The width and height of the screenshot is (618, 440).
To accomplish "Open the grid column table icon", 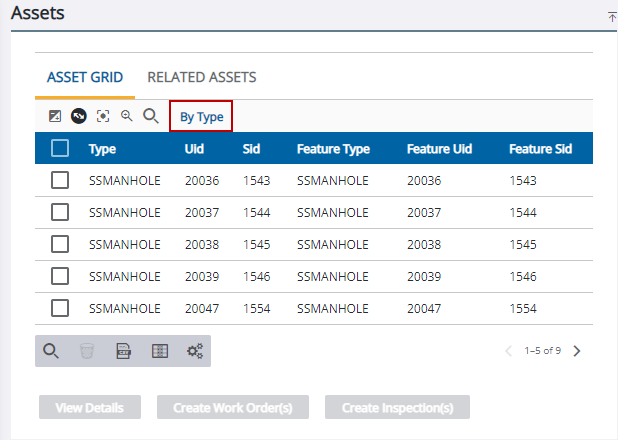I will click(159, 351).
